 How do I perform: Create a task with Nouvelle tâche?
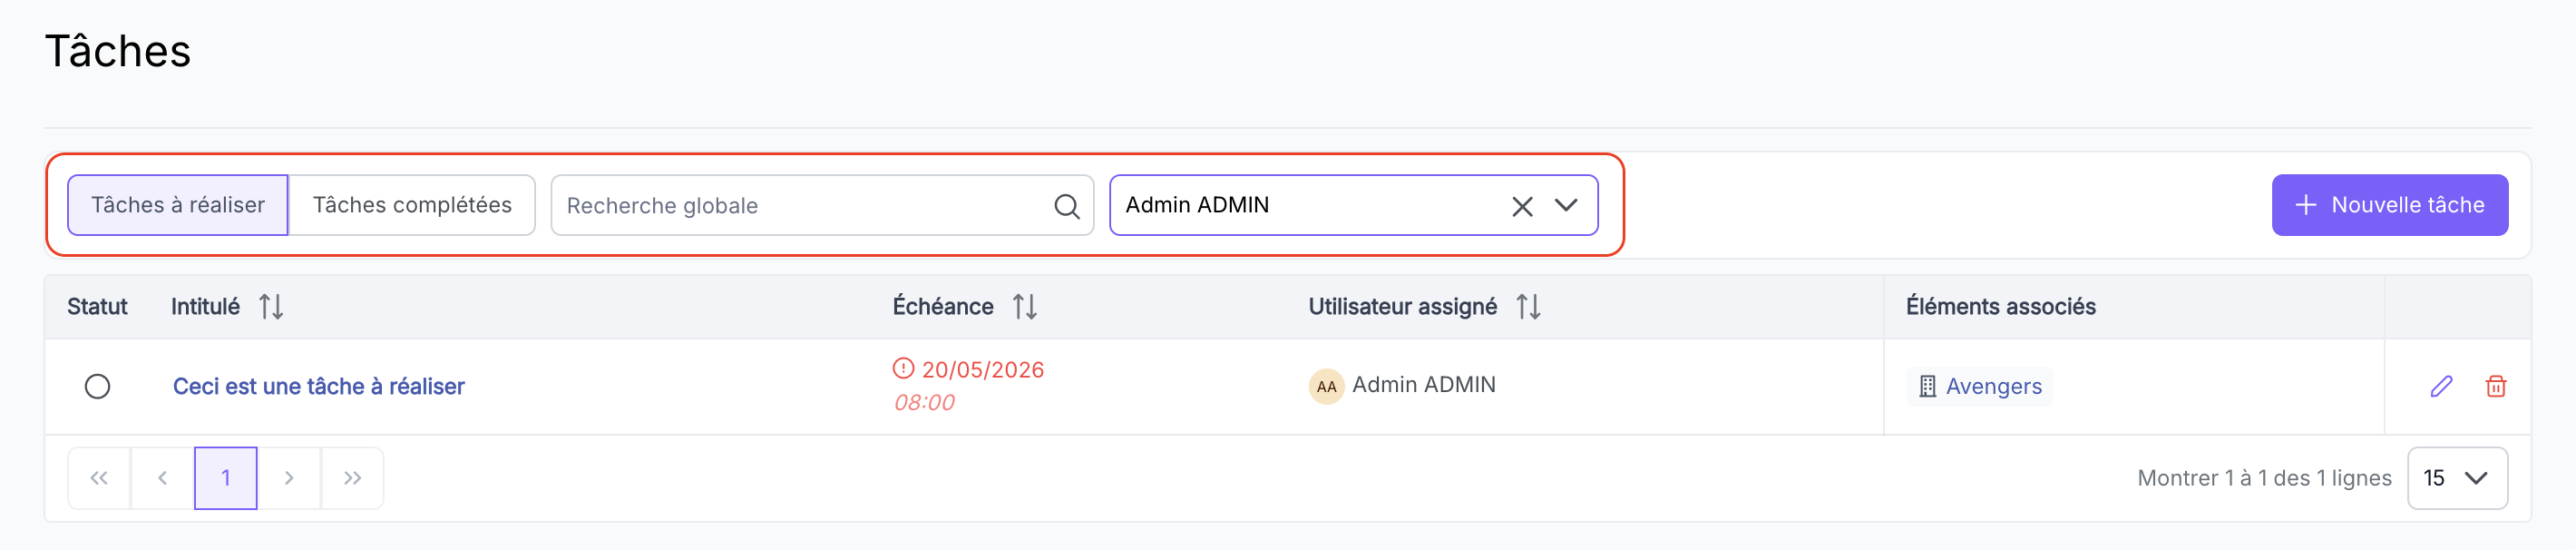(x=2389, y=205)
